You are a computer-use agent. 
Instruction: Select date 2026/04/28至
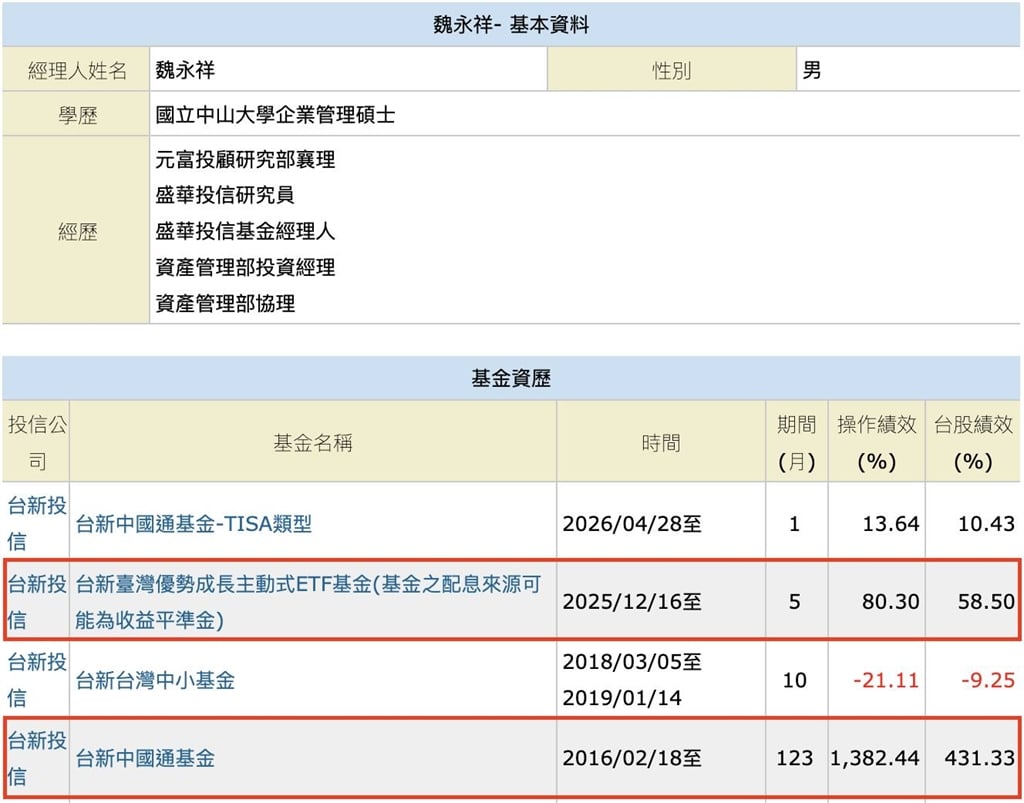[632, 524]
